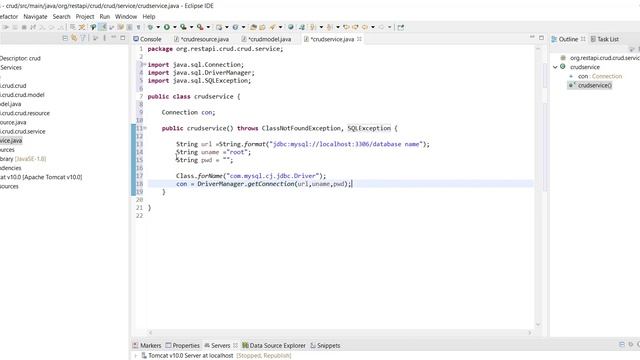
Task: Expand the imports fold at line 3
Action: pyautogui.click(x=144, y=64)
